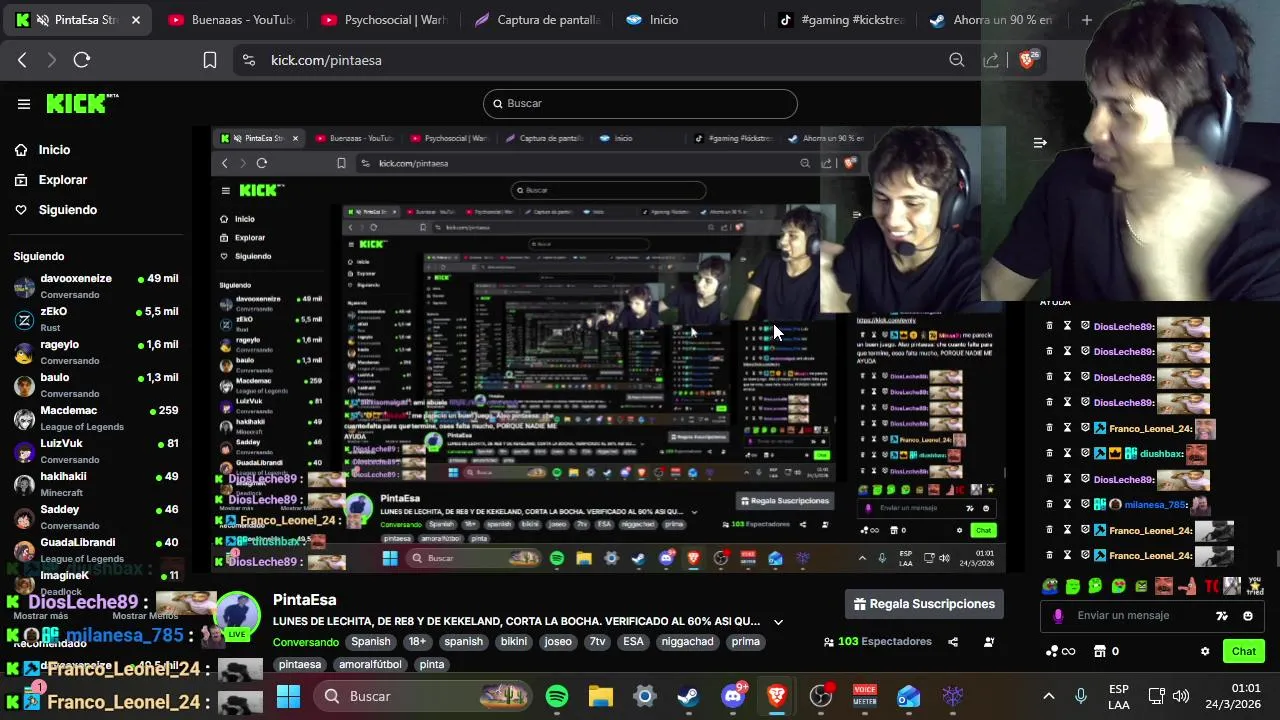
Task: Open a new browser tab
Action: pyautogui.click(x=1087, y=20)
